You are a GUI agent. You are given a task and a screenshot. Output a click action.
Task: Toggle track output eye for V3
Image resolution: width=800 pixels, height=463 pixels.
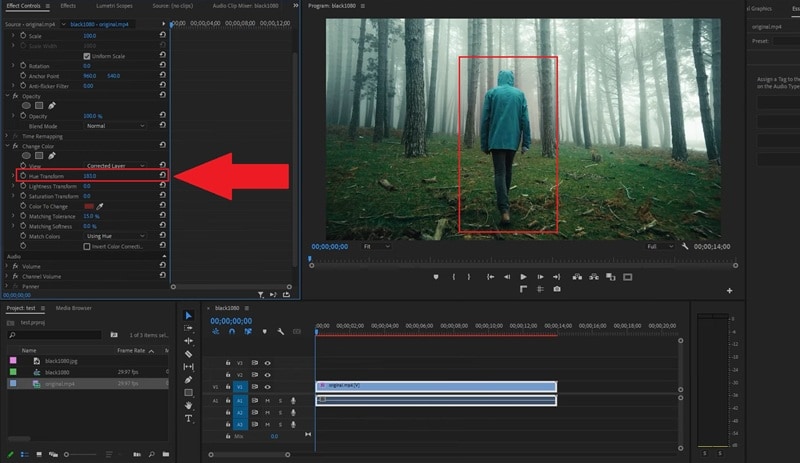click(267, 363)
